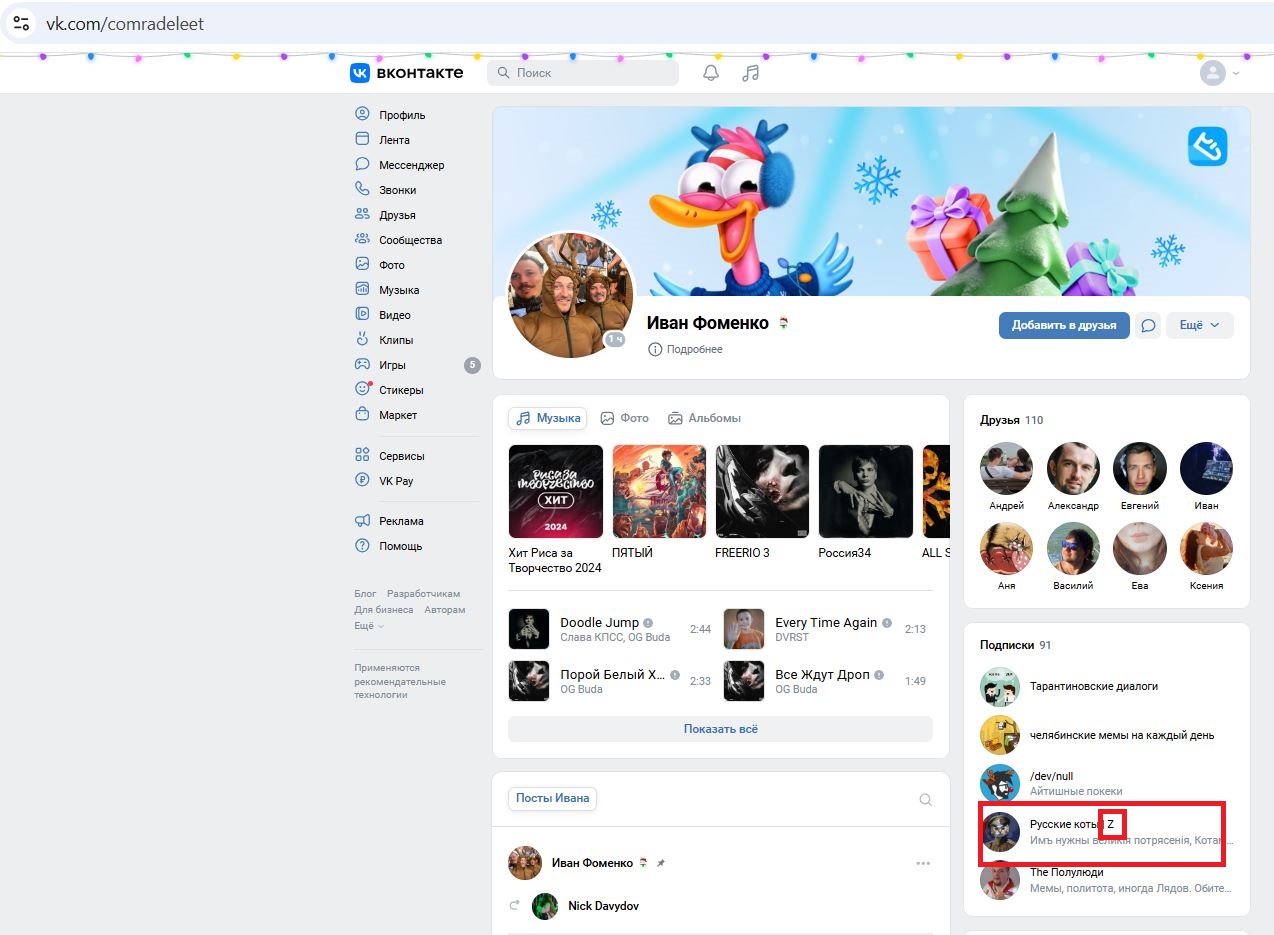The image size is (1274, 935).
Task: Click the Музыка sidebar icon
Action: tap(362, 290)
